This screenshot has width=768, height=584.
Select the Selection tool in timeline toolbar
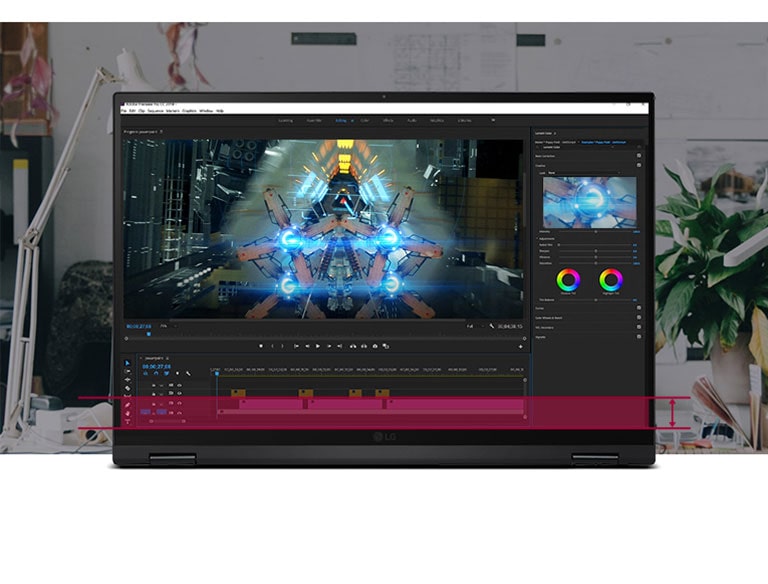click(128, 364)
